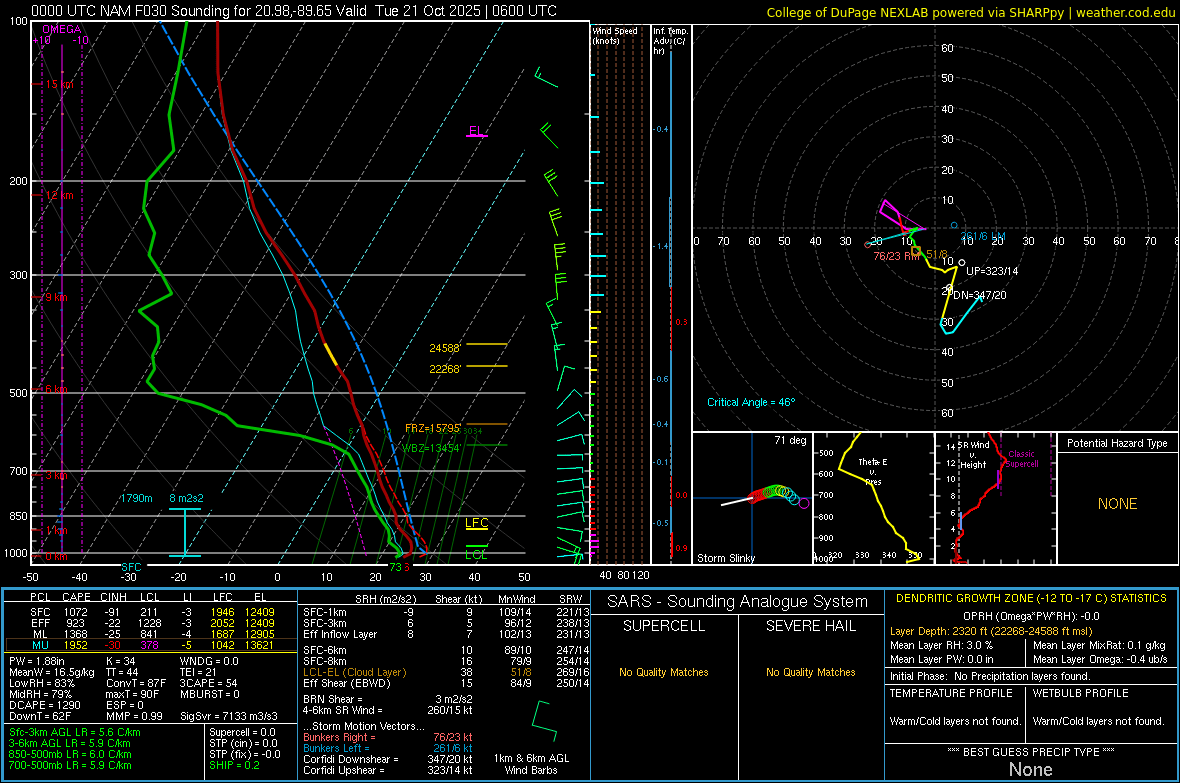Screen dimensions: 1180x783
Task: Click the Storm Slinky panel label
Action: point(726,558)
